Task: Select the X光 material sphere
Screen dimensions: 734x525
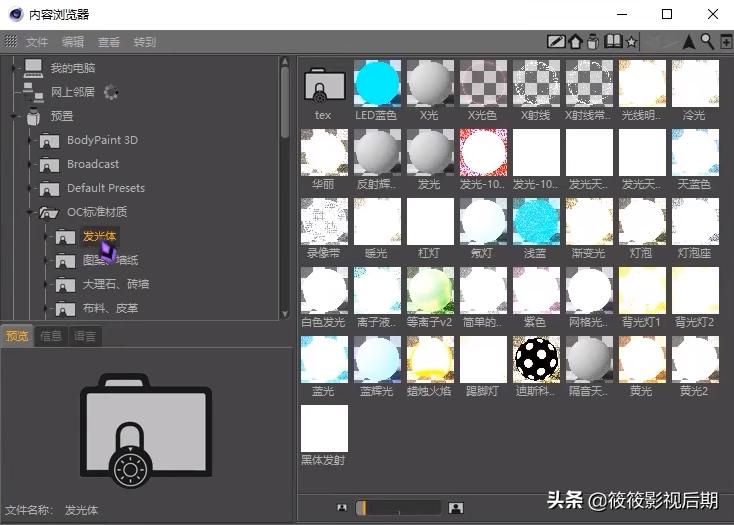Action: [x=430, y=83]
